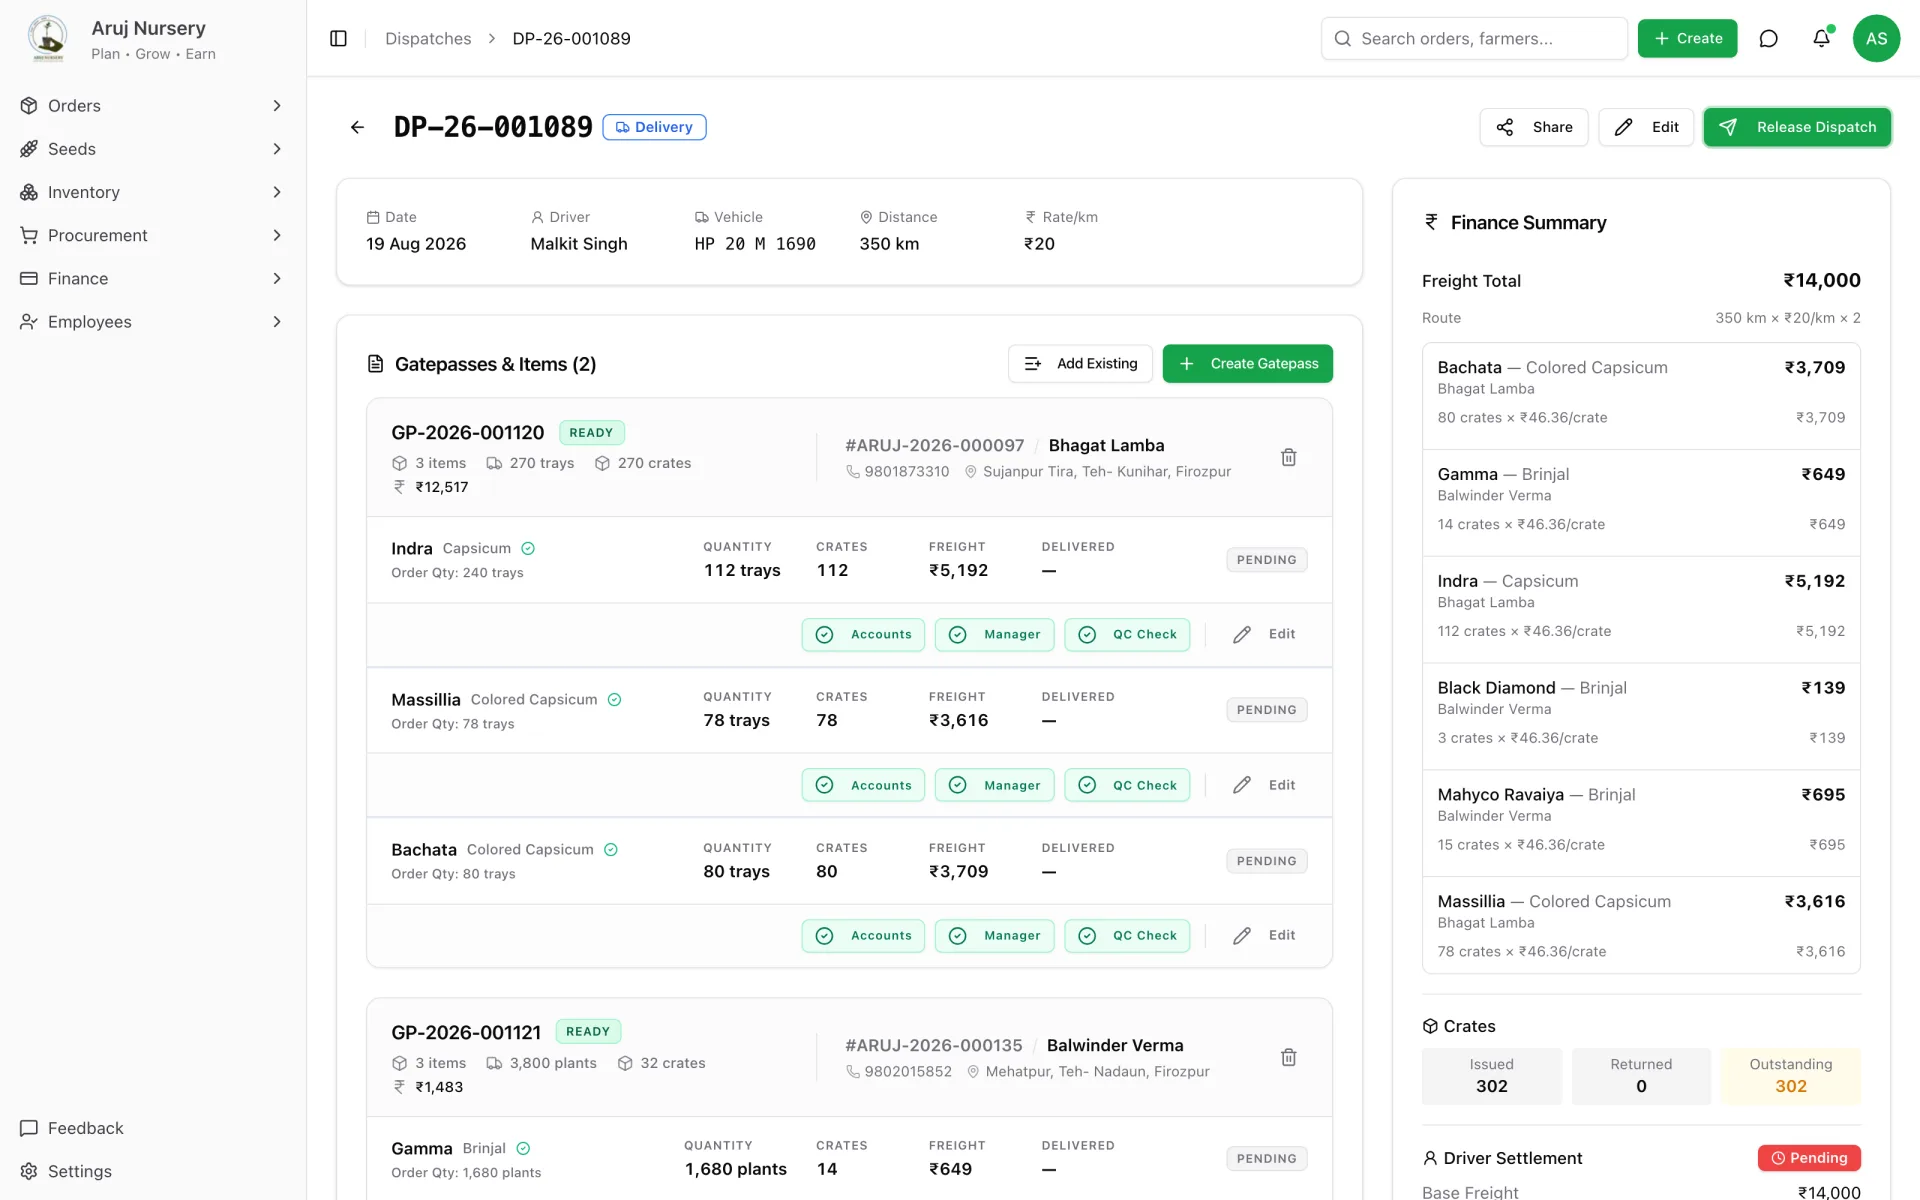Image resolution: width=1920 pixels, height=1200 pixels.
Task: Release the dispatch
Action: pos(1796,127)
